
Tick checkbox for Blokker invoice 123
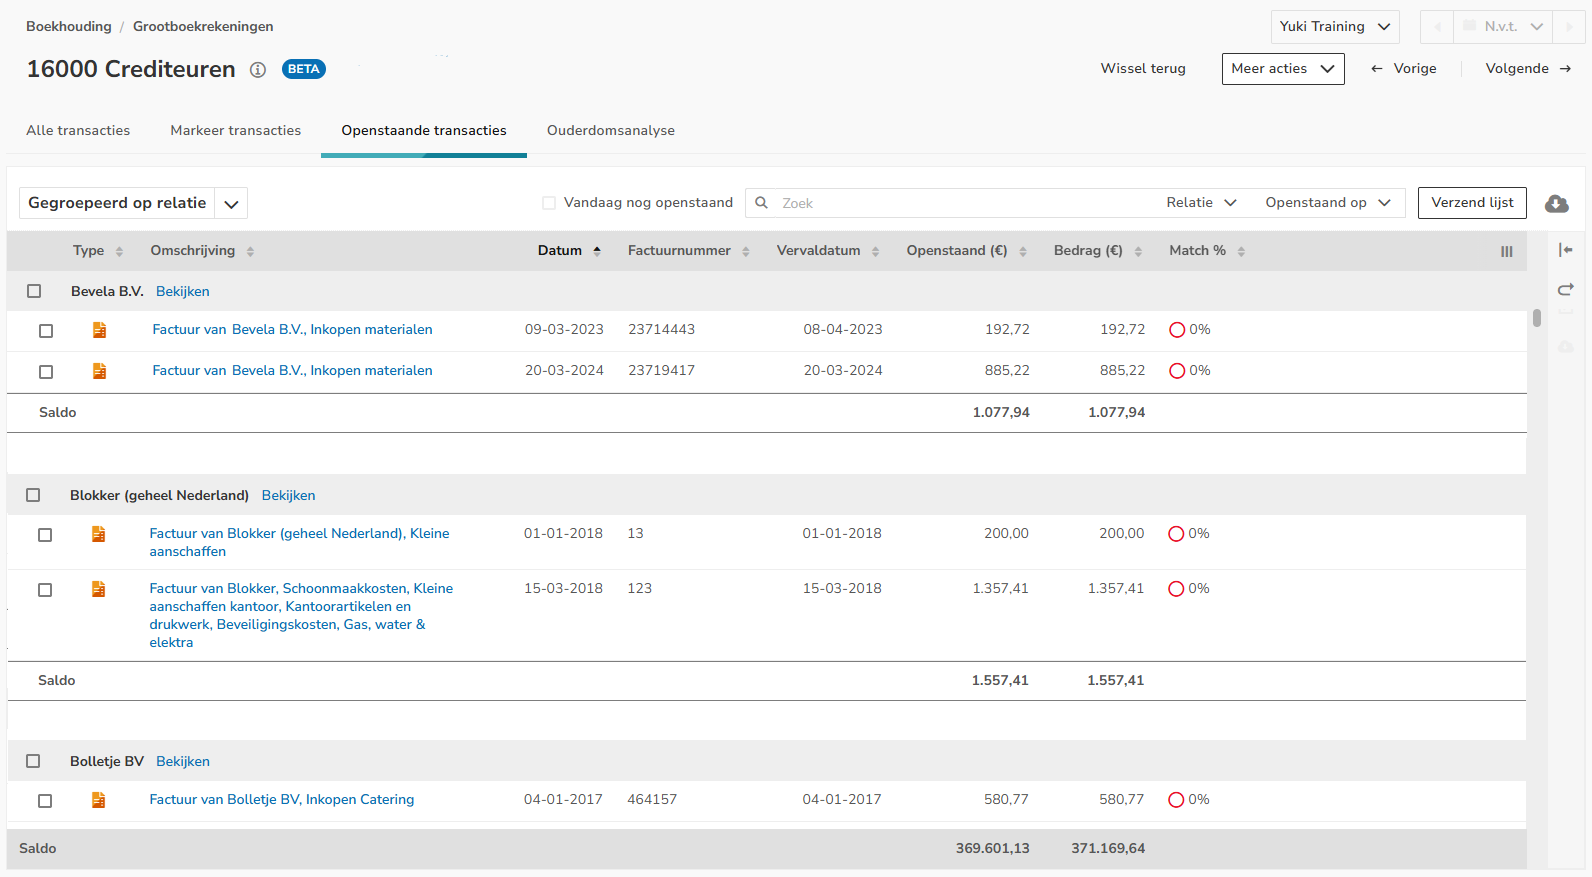(x=45, y=590)
